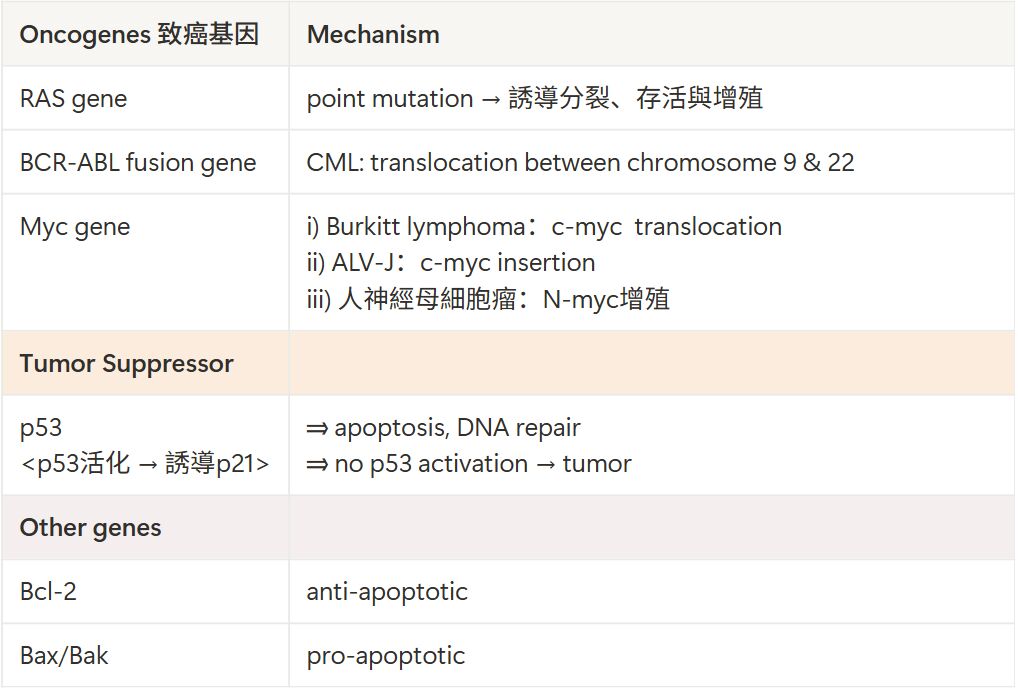
Task: Select the "Other genes" section row
Action: [90, 528]
